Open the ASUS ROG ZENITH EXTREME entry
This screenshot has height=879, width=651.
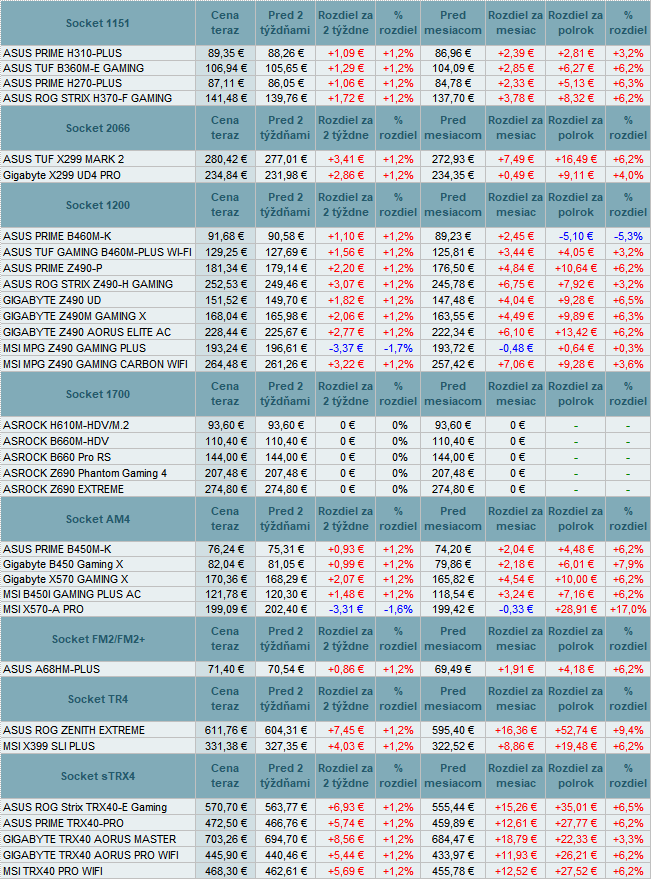pos(74,730)
